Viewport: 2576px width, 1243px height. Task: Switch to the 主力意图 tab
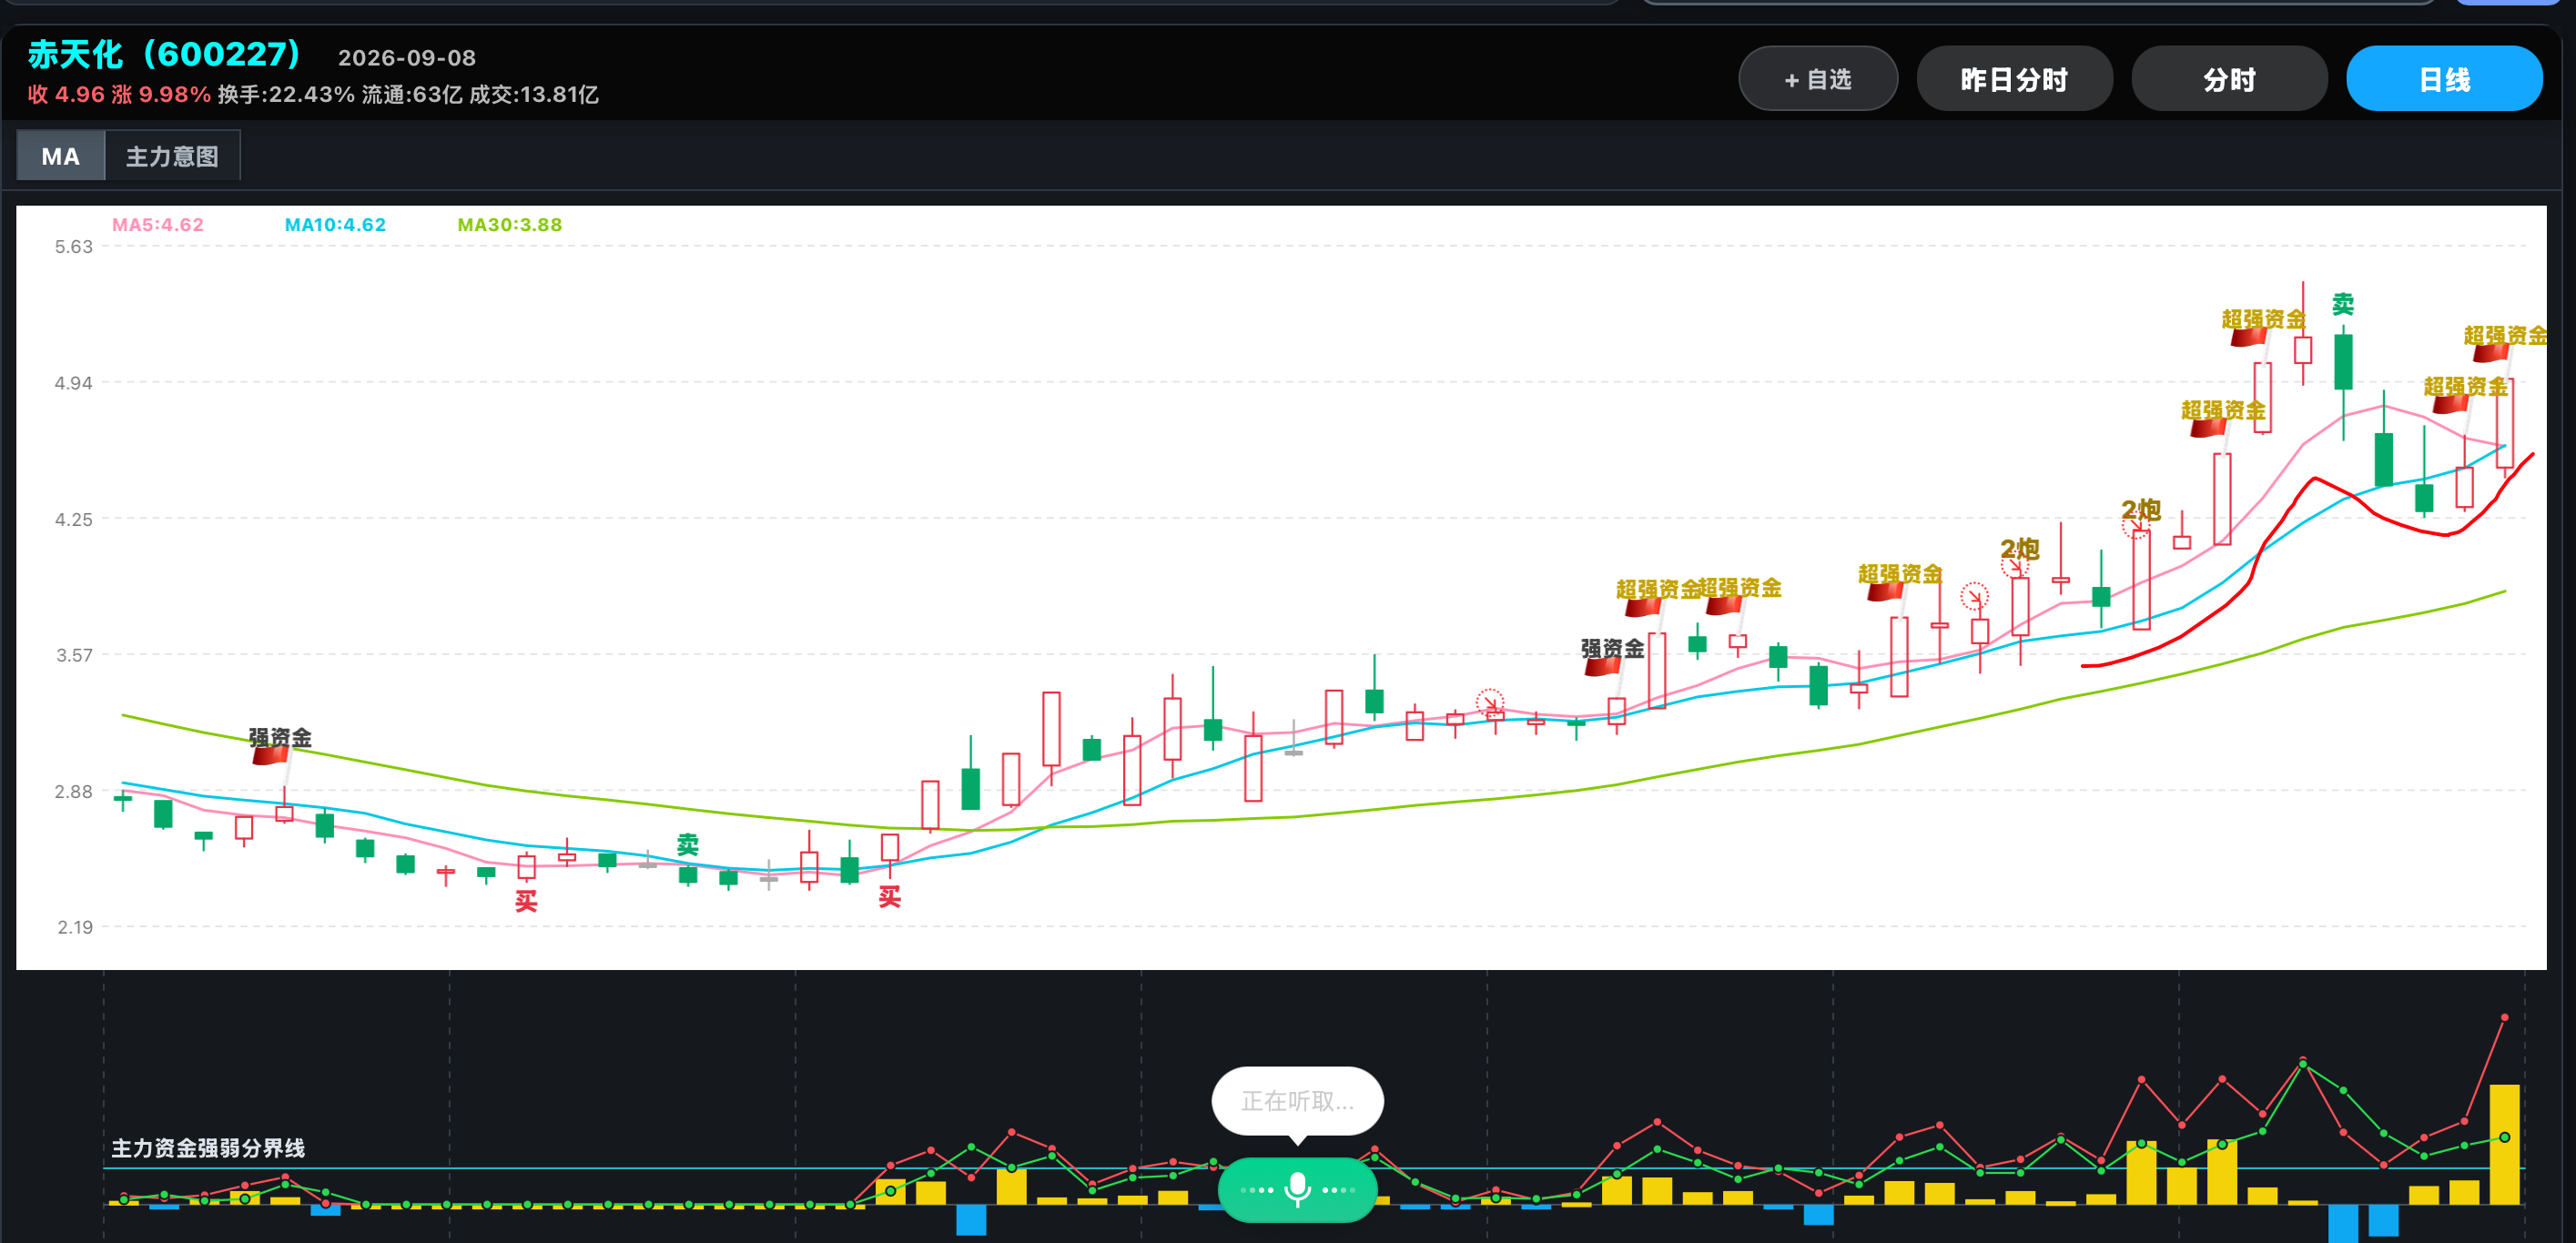(x=172, y=156)
